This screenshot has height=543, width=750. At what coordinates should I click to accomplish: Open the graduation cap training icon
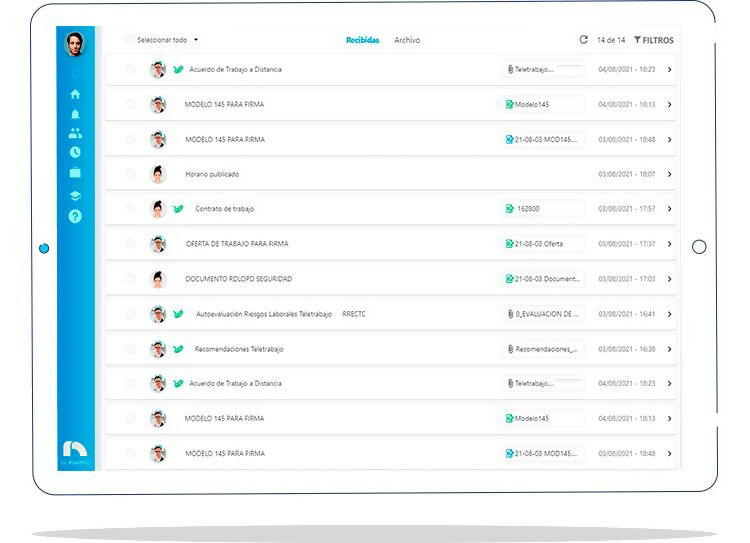pos(75,195)
